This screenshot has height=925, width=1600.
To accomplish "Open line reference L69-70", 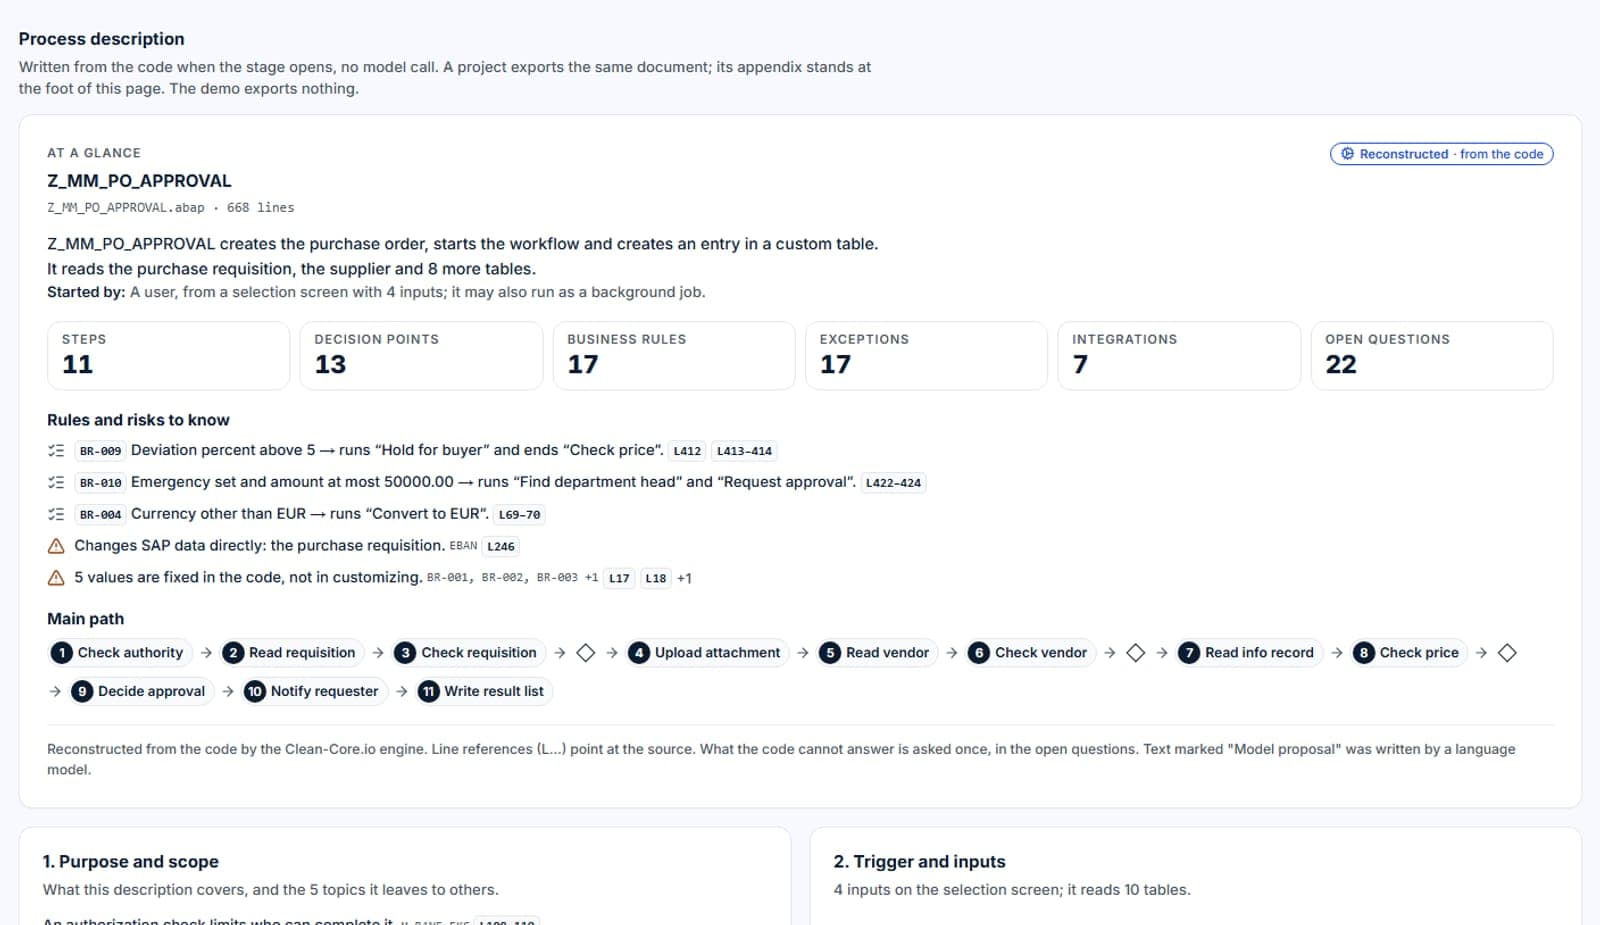I will 519,515.
